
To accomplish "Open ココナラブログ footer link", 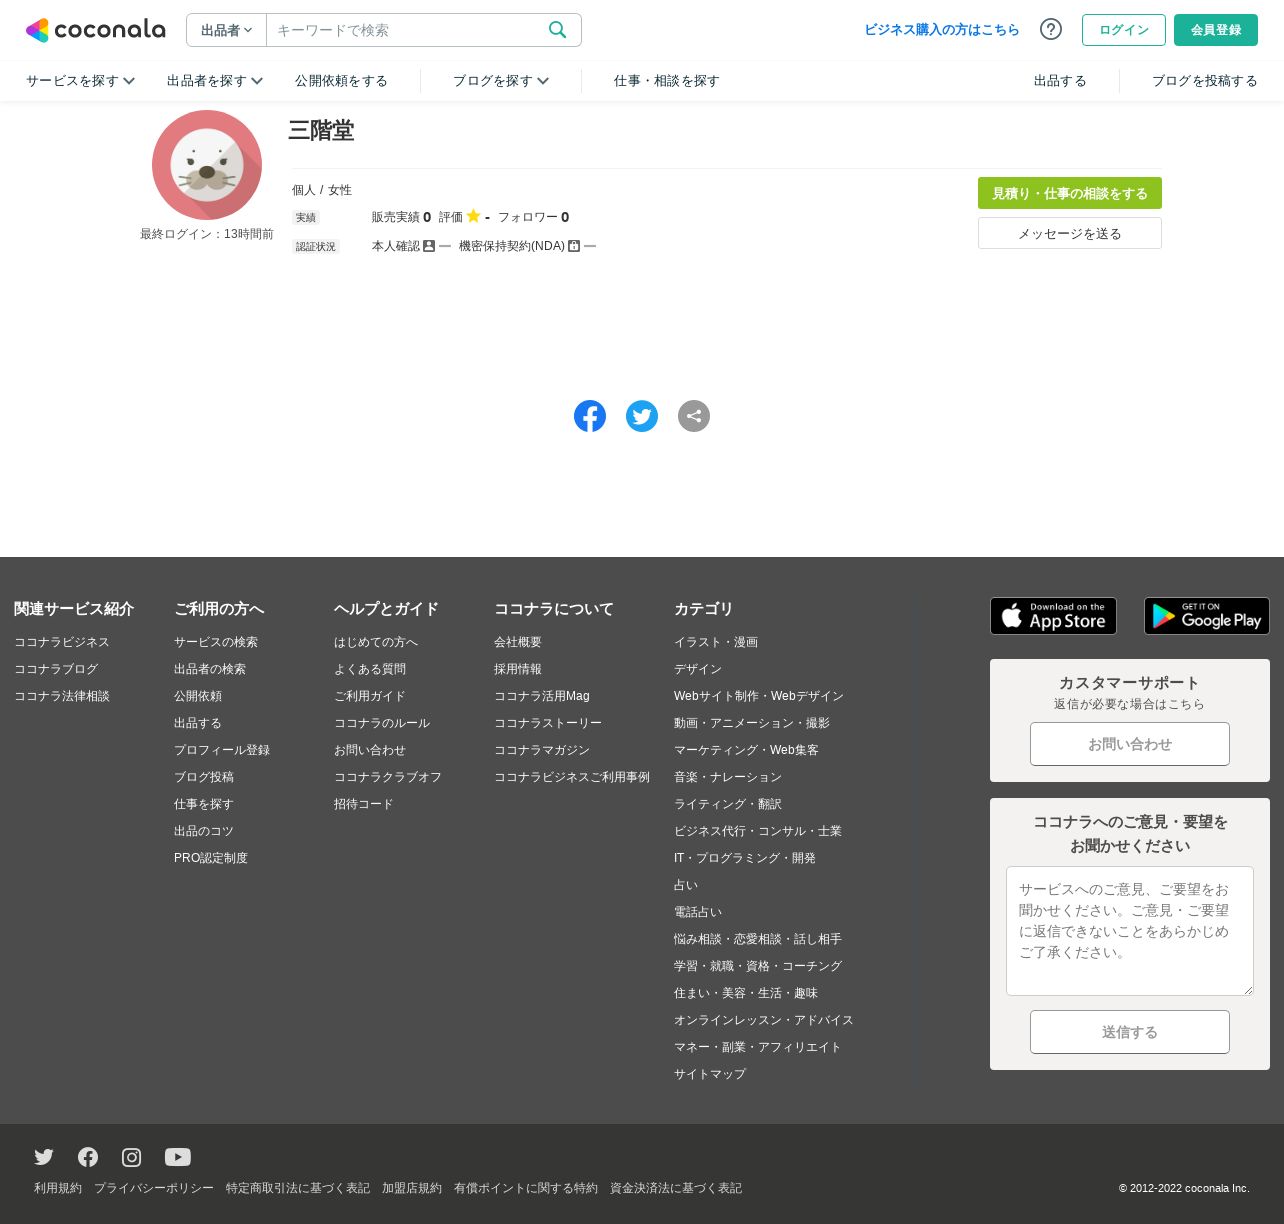I will click(x=56, y=669).
